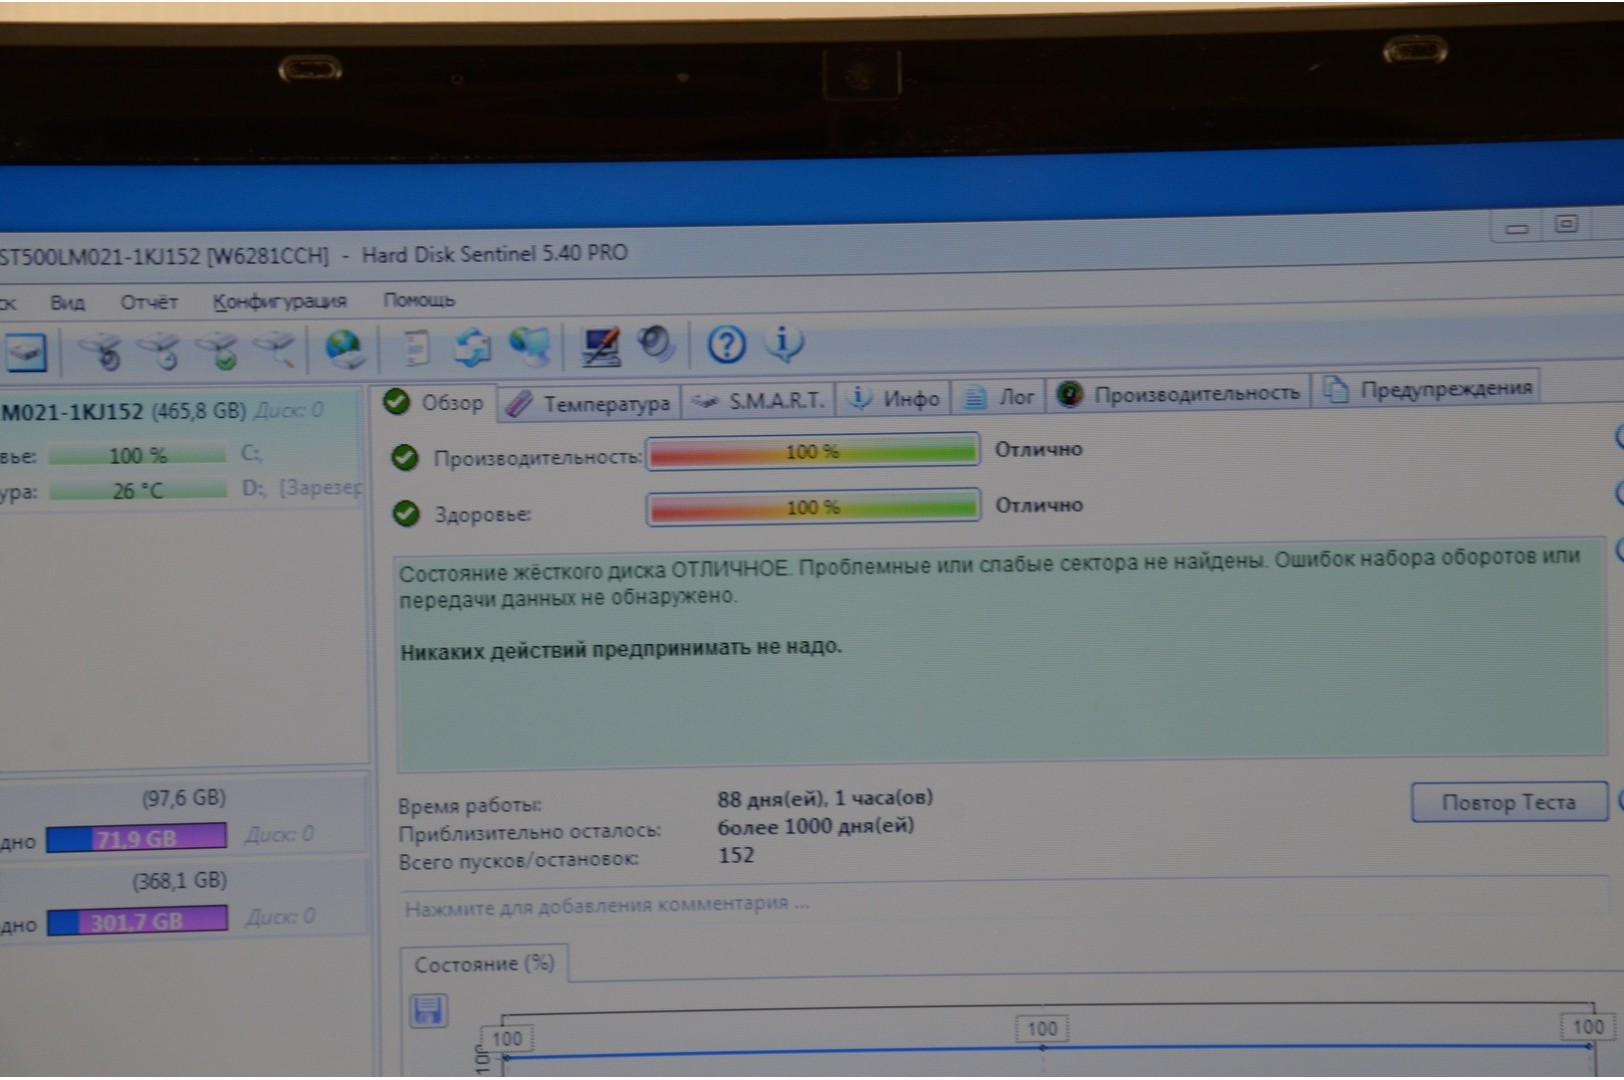Viewport: 1624px width, 1080px height.
Task: Click the Здоровье 100 % progress bar
Action: (812, 507)
